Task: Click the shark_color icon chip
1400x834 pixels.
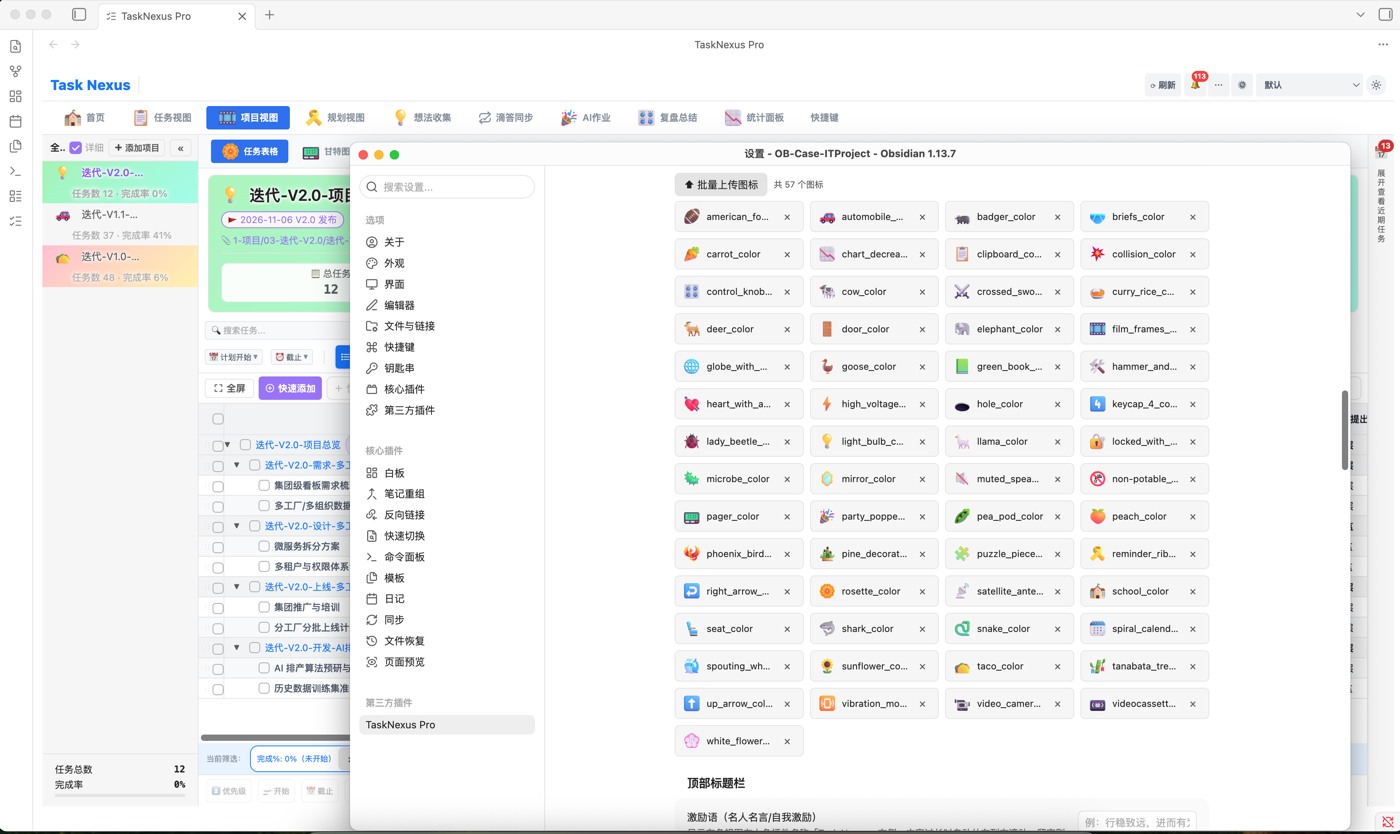Action: pos(874,629)
